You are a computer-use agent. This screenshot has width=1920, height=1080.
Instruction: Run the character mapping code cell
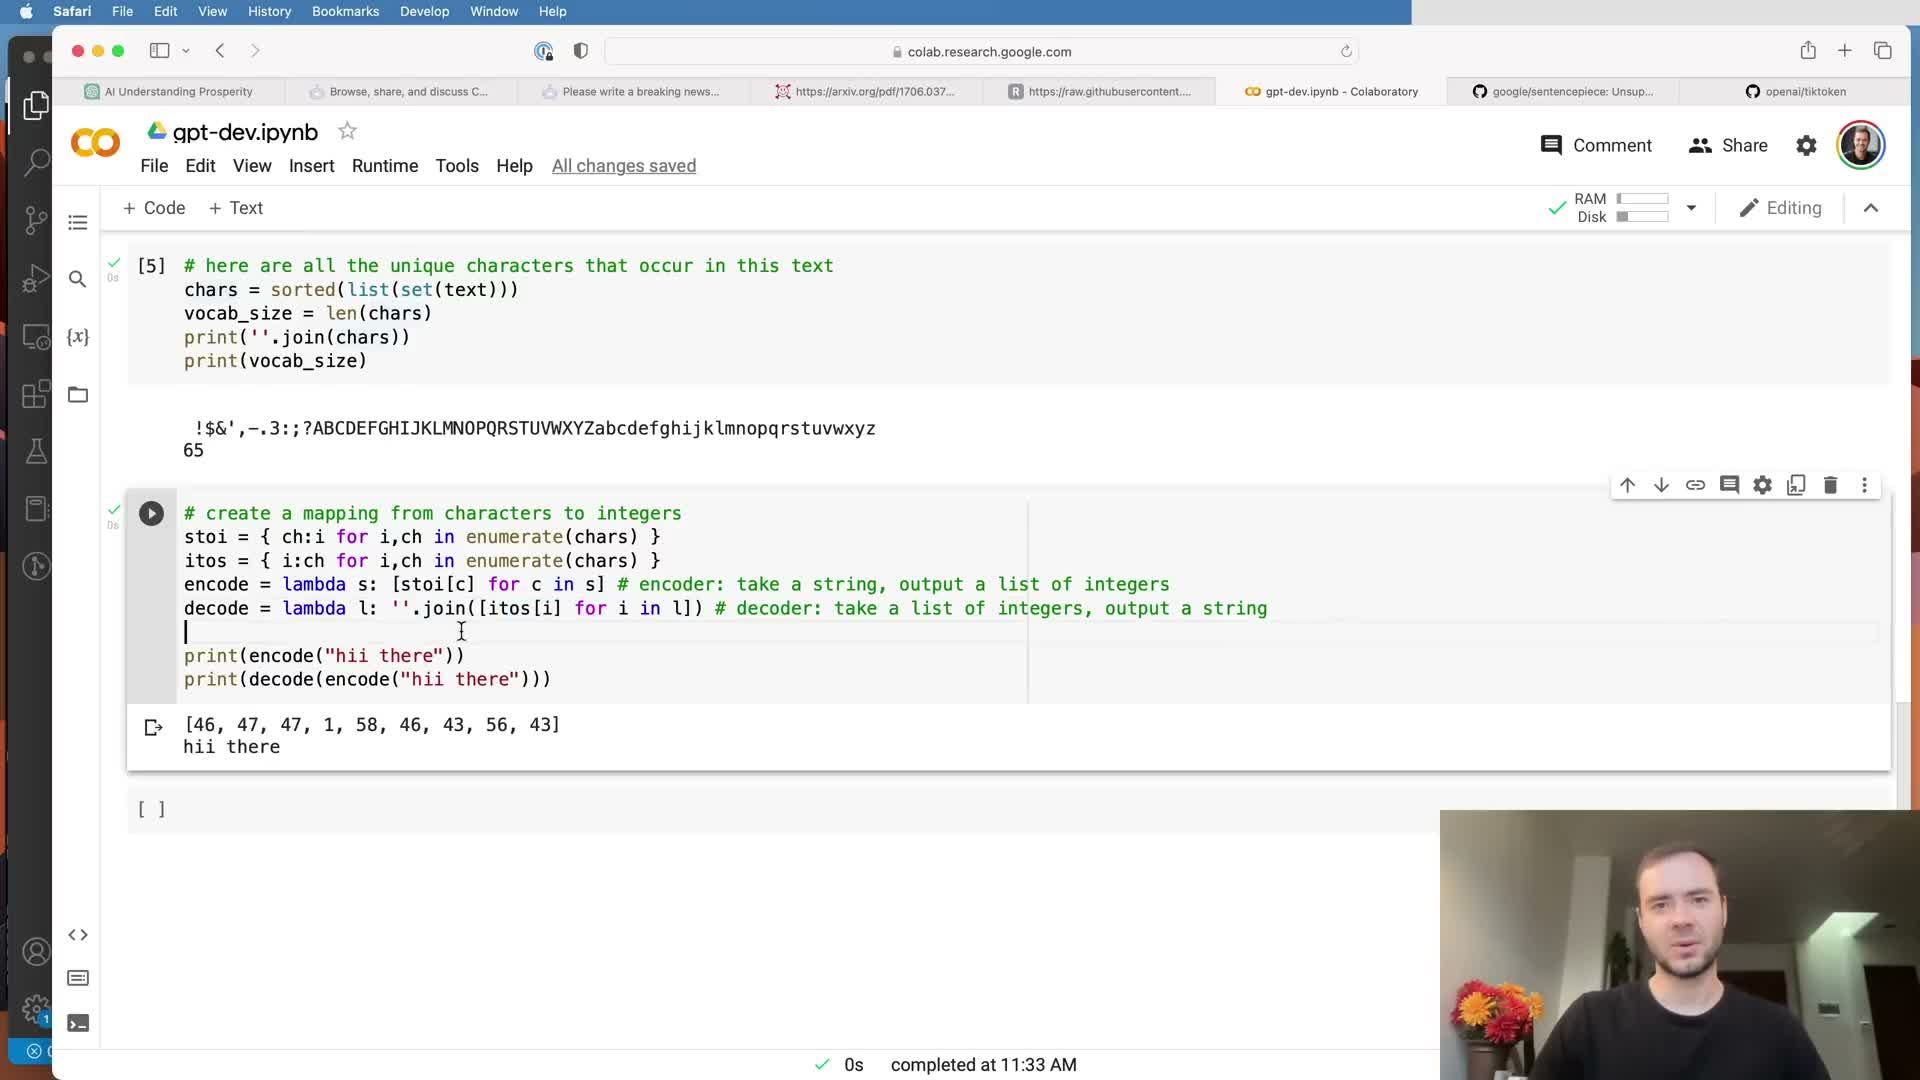pos(151,513)
